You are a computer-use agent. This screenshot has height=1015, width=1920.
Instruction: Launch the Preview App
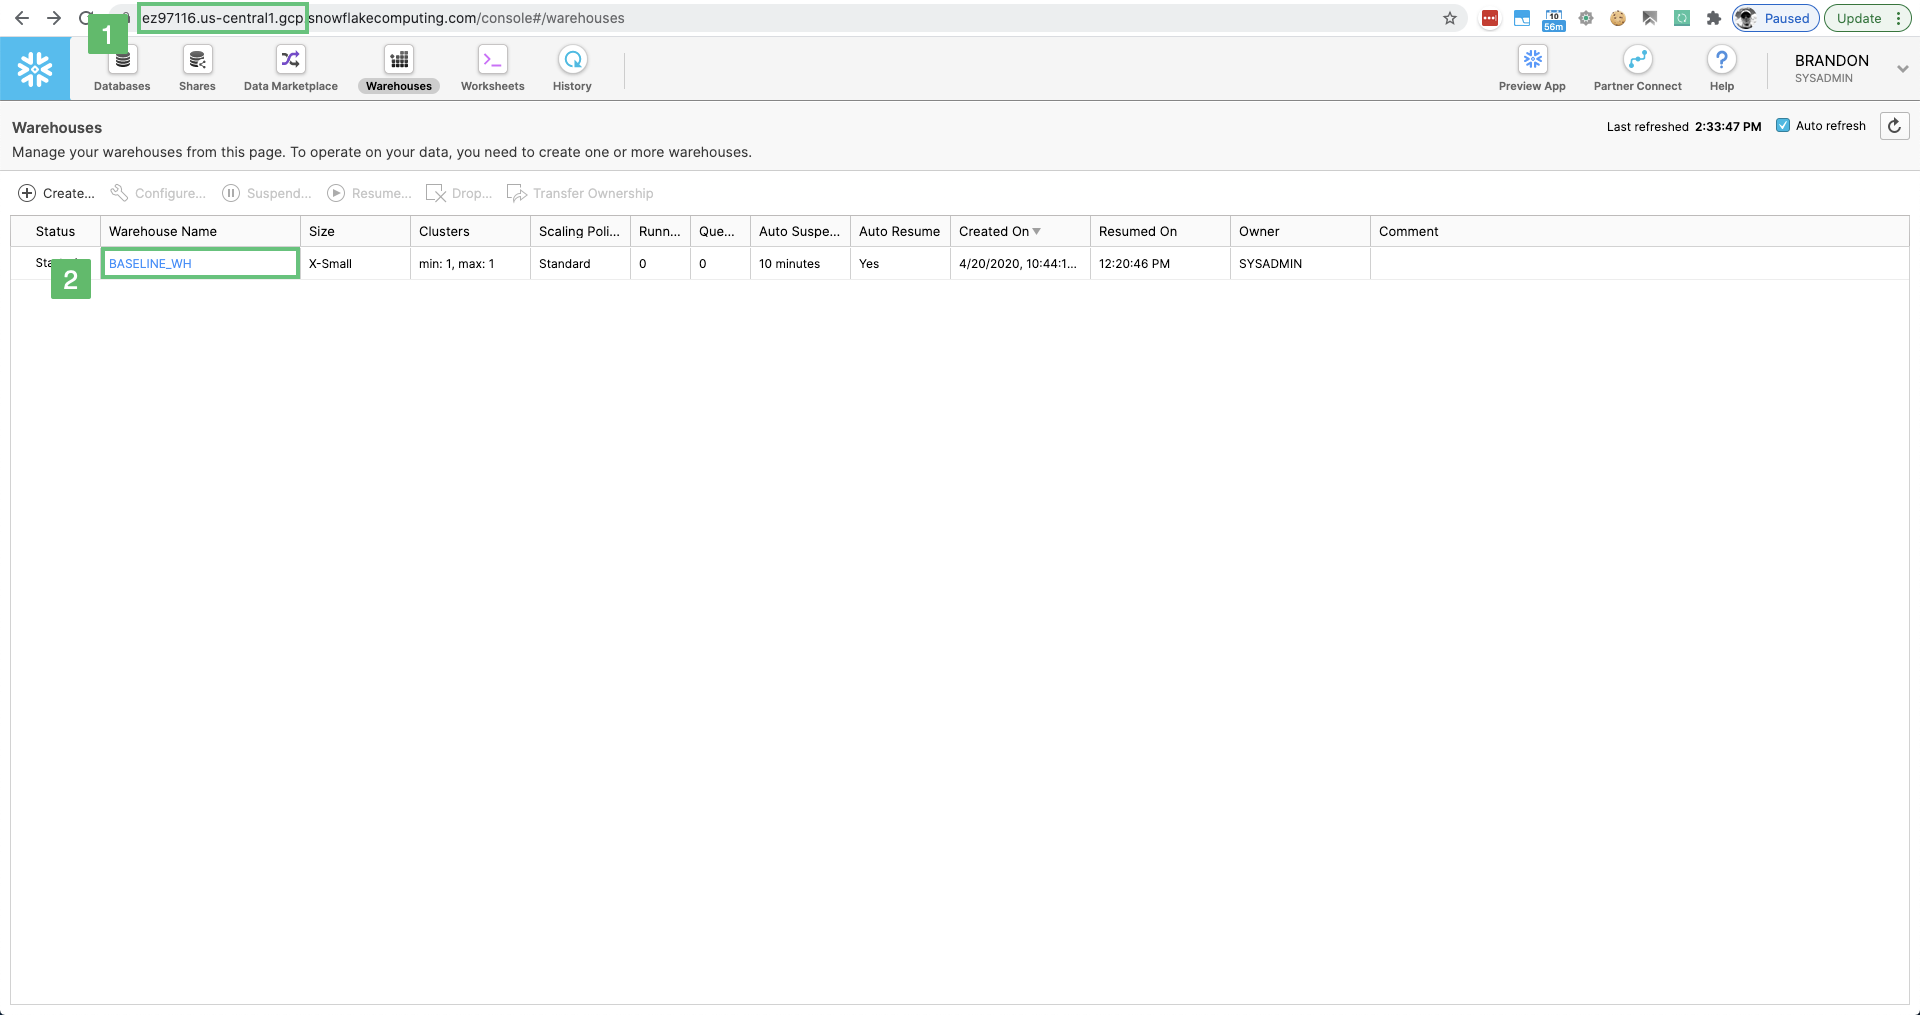pyautogui.click(x=1532, y=69)
